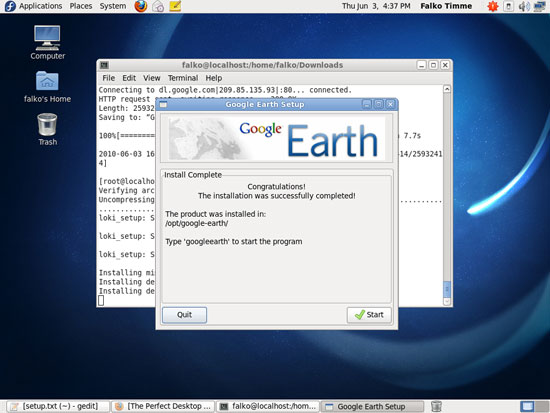
Task: Click the network status tray icon
Action: (x=539, y=6)
